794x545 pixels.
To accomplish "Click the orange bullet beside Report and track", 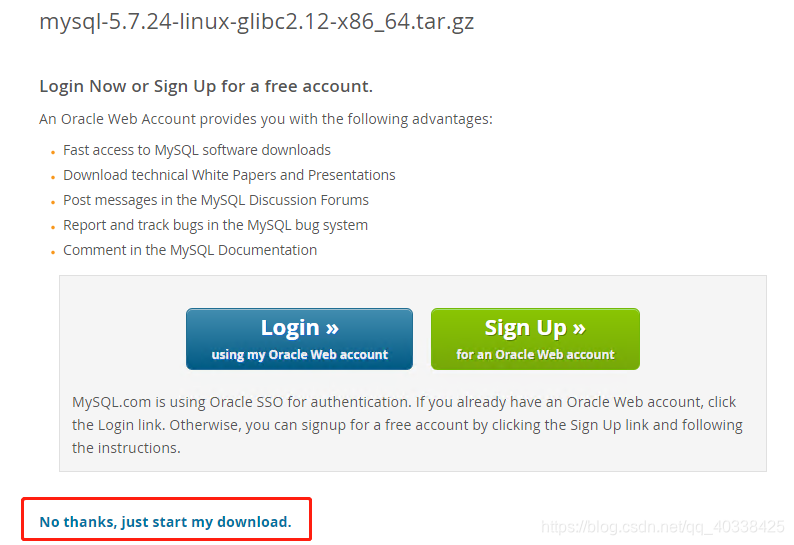I will click(53, 227).
